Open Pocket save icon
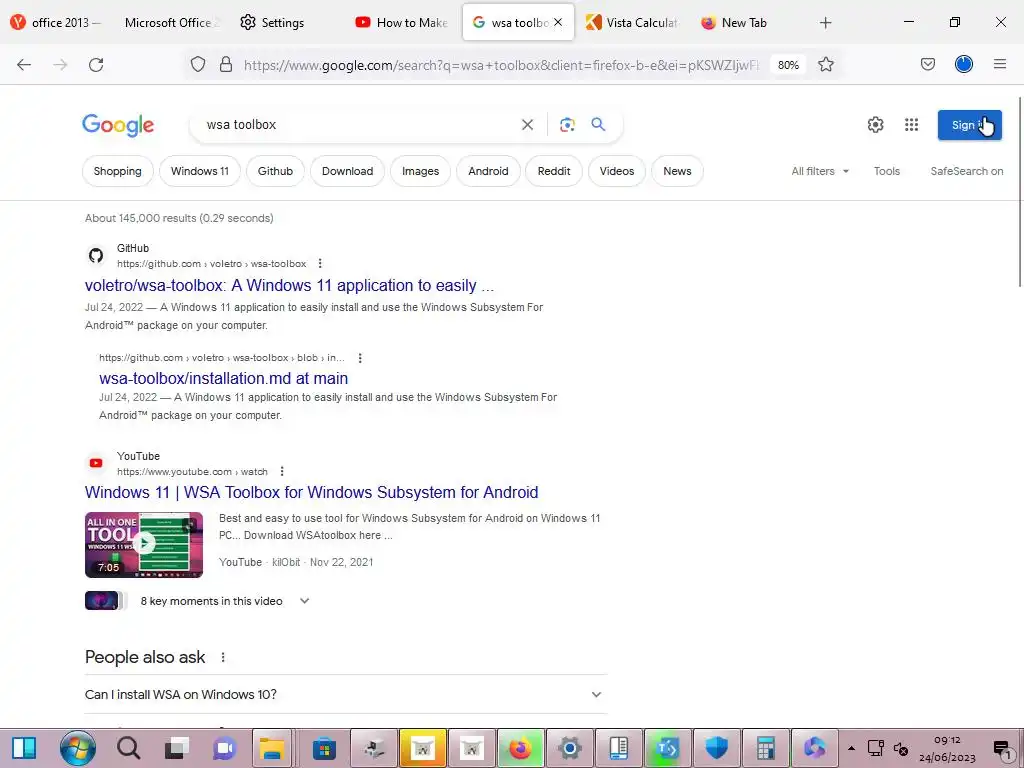This screenshot has width=1024, height=768. 928,64
